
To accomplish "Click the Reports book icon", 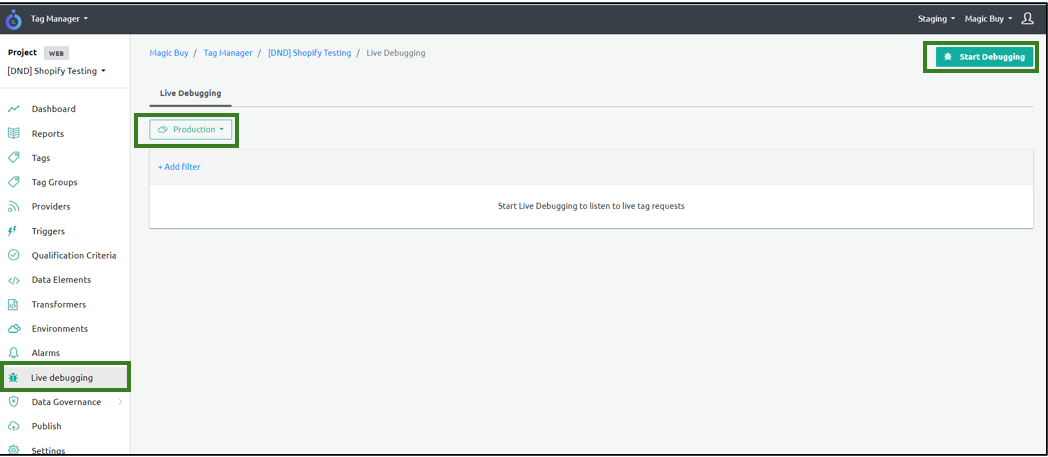I will click(13, 134).
